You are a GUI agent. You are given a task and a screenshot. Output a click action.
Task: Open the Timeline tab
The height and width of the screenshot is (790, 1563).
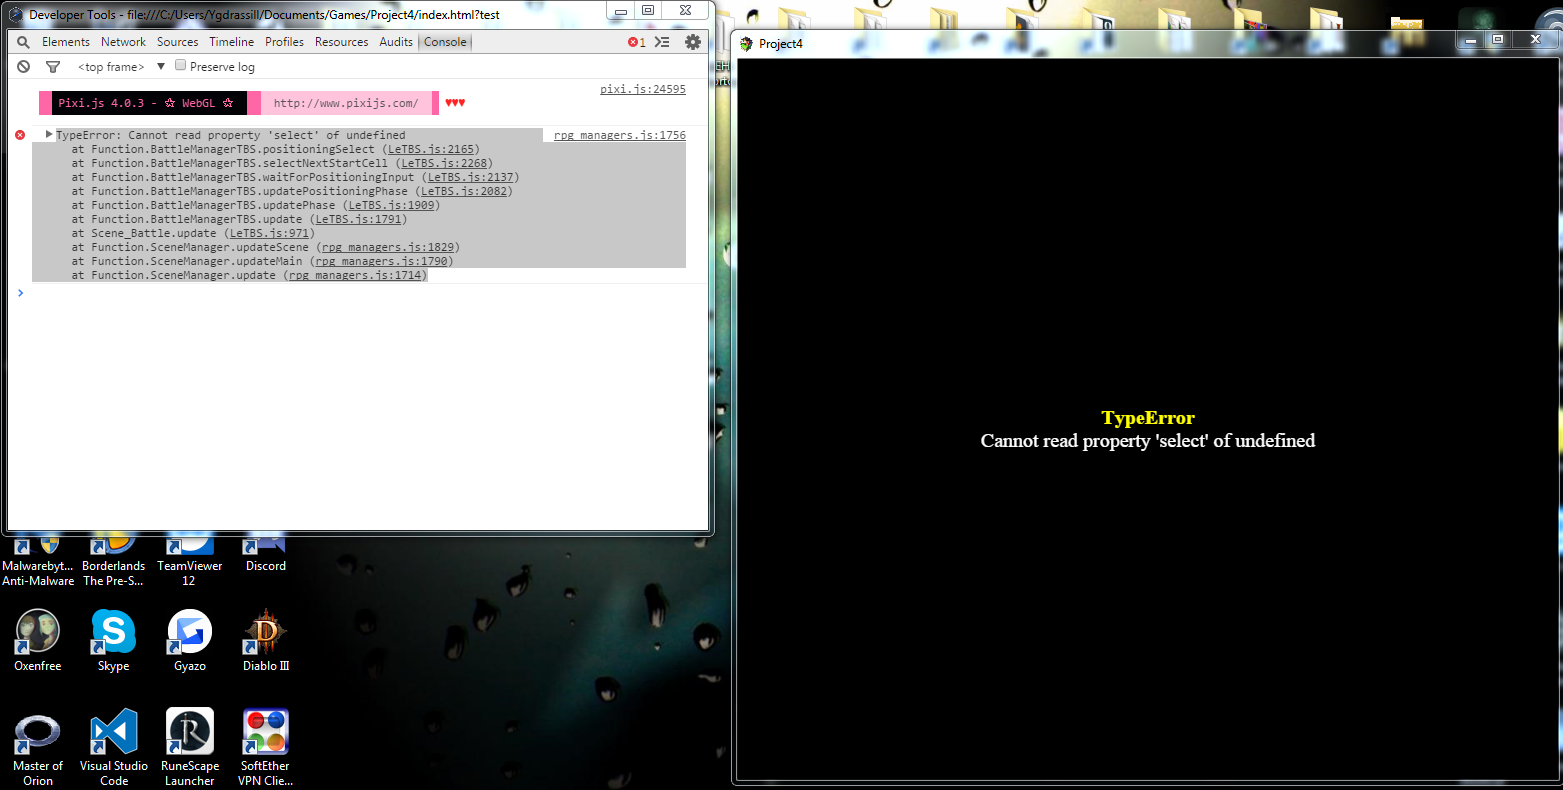point(232,42)
